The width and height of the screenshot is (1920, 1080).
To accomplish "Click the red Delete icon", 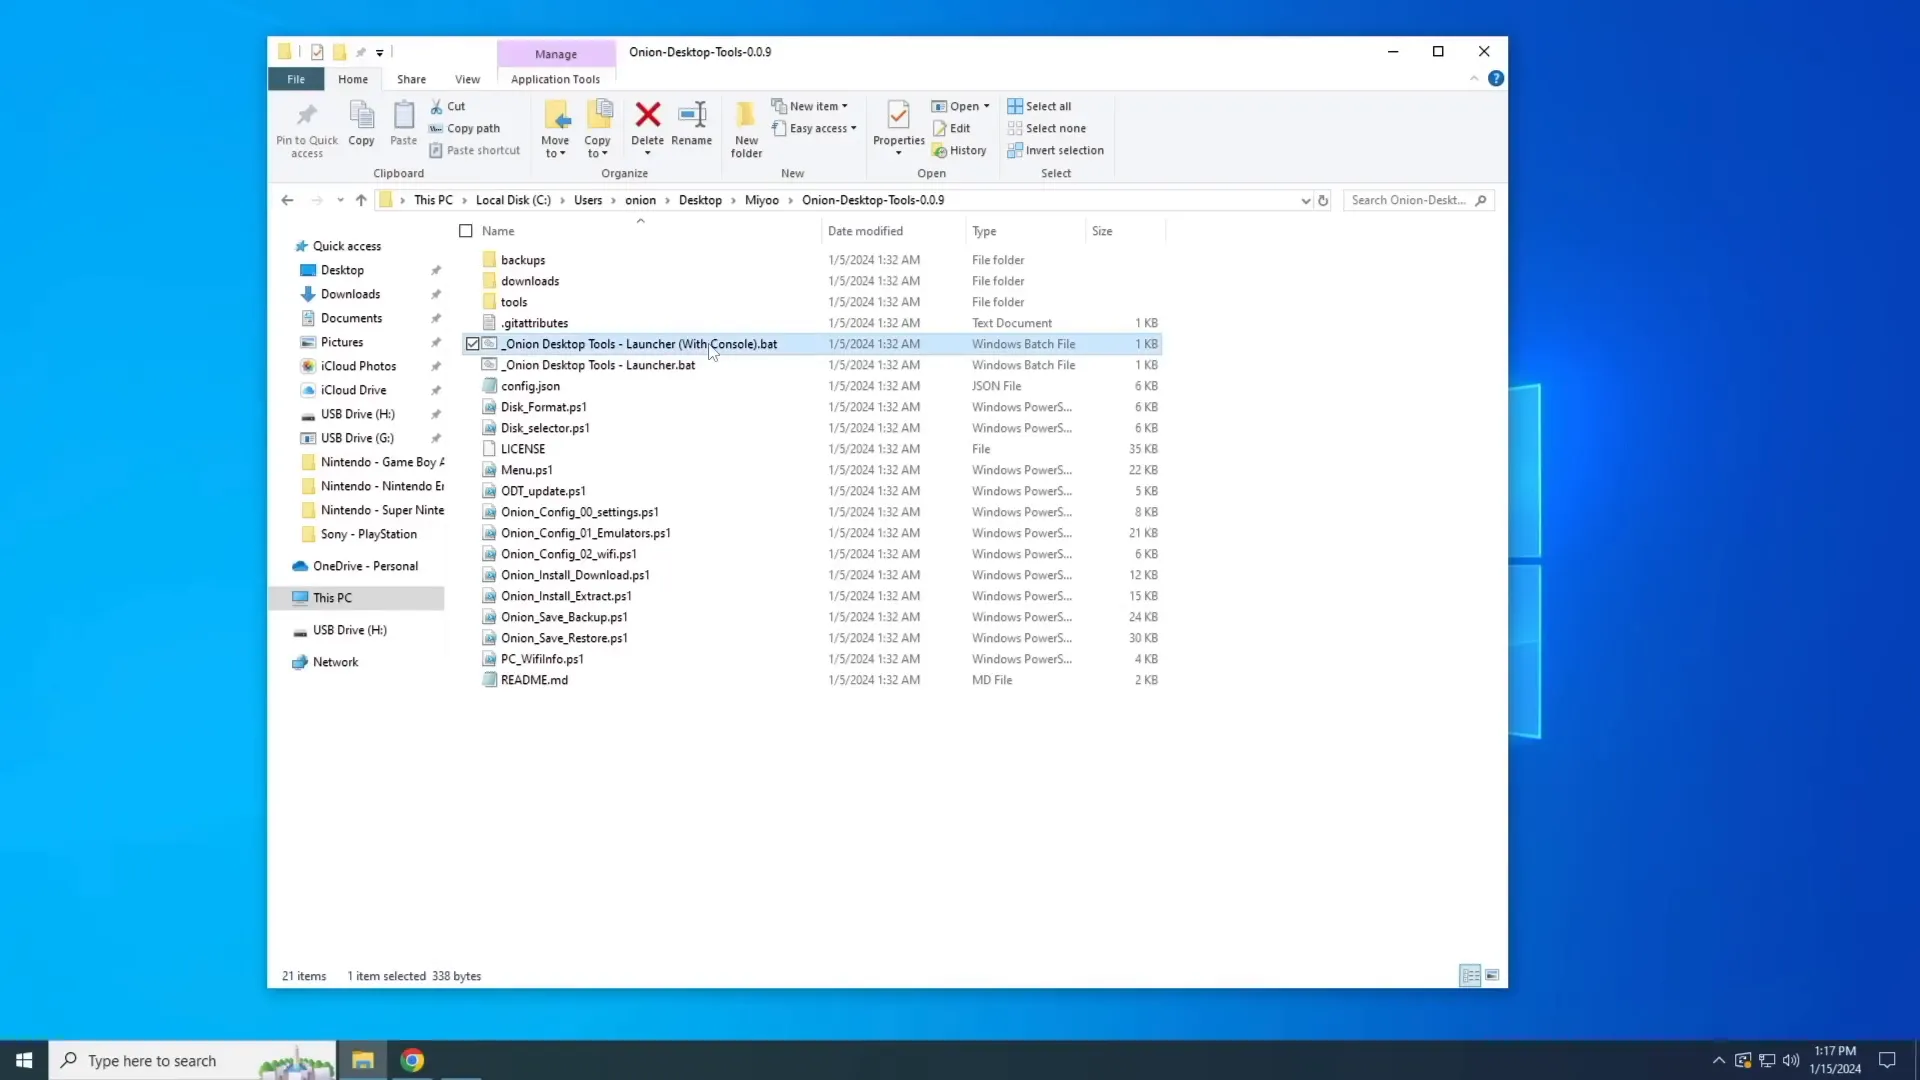I will (648, 115).
